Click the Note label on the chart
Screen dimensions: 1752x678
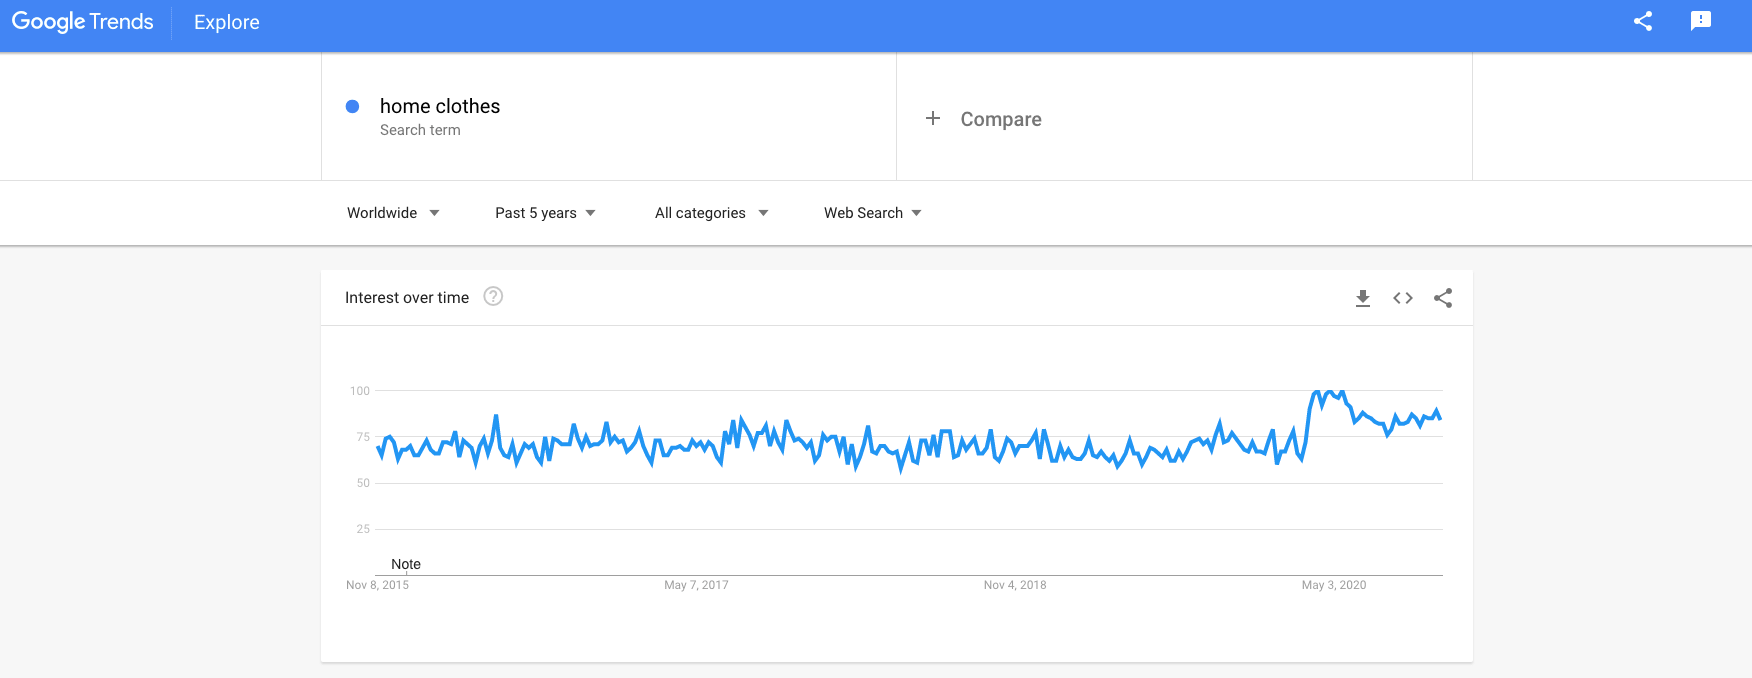406,564
